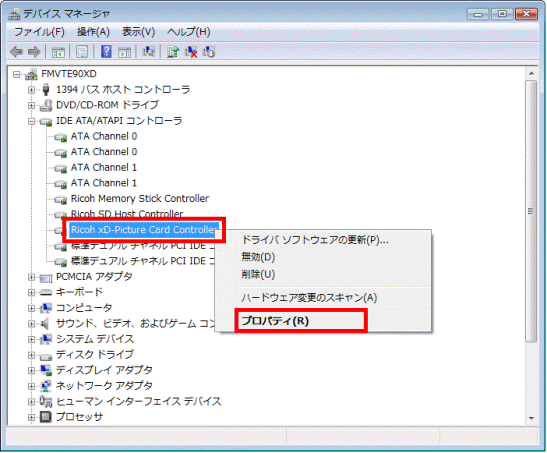Select the ネットワーク アダプタ icon
Screen dimensions: 547x453
pyautogui.click(x=46, y=386)
